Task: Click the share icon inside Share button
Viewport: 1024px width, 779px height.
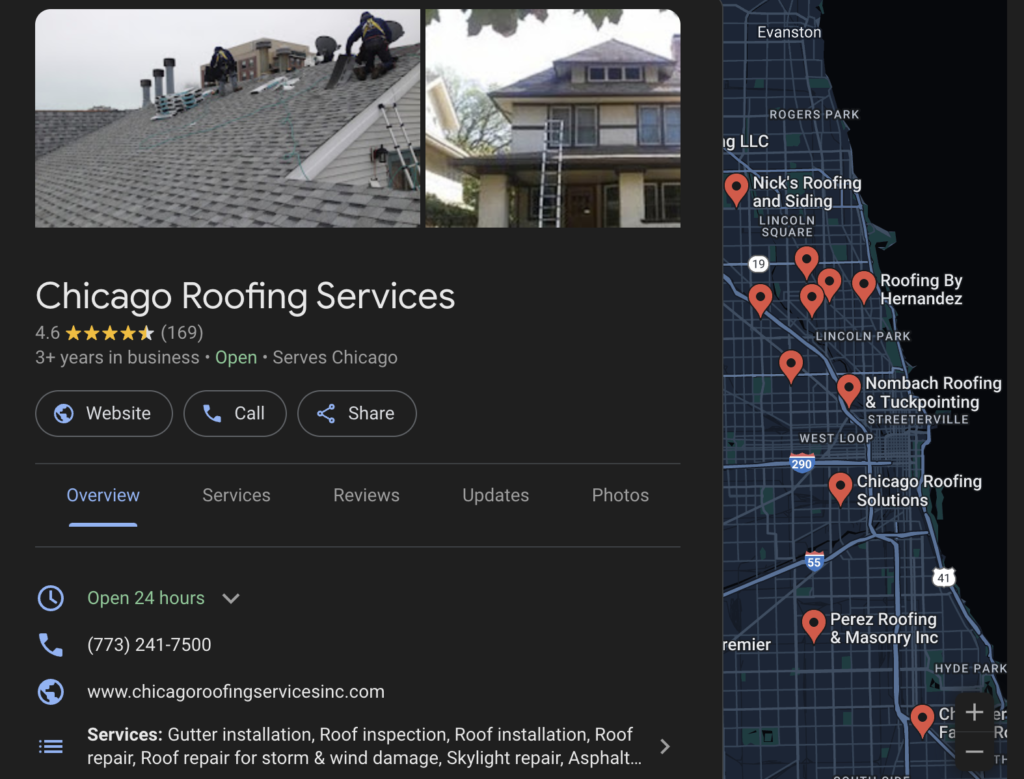Action: point(326,413)
